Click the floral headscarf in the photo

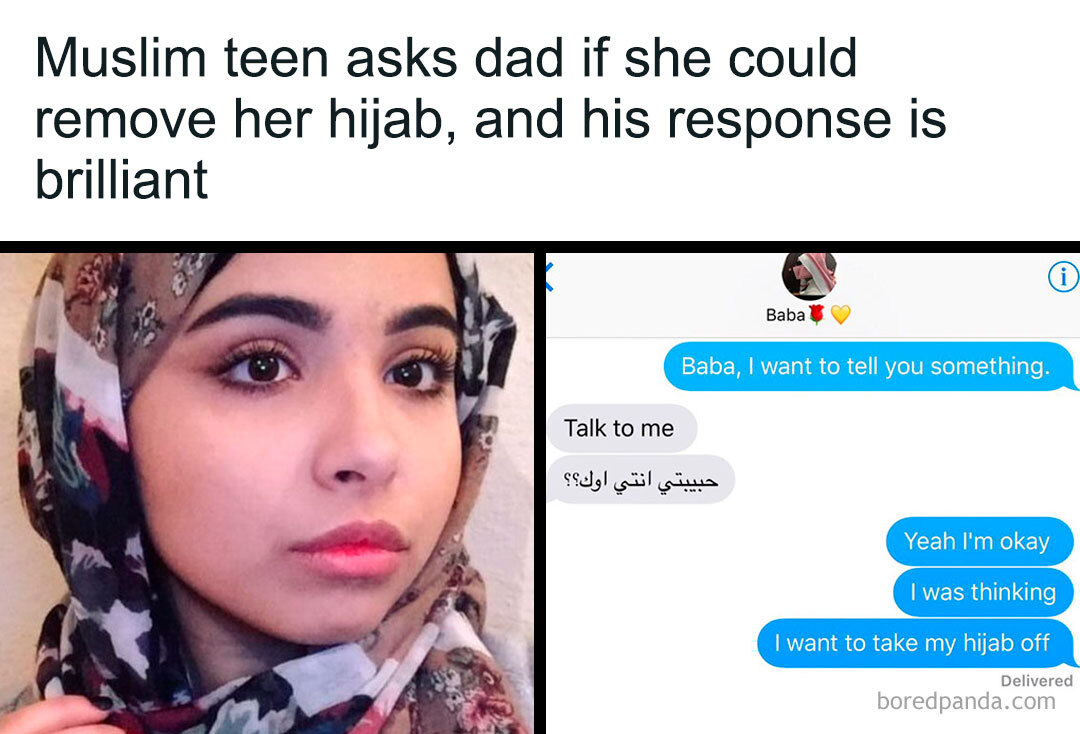tap(83, 482)
